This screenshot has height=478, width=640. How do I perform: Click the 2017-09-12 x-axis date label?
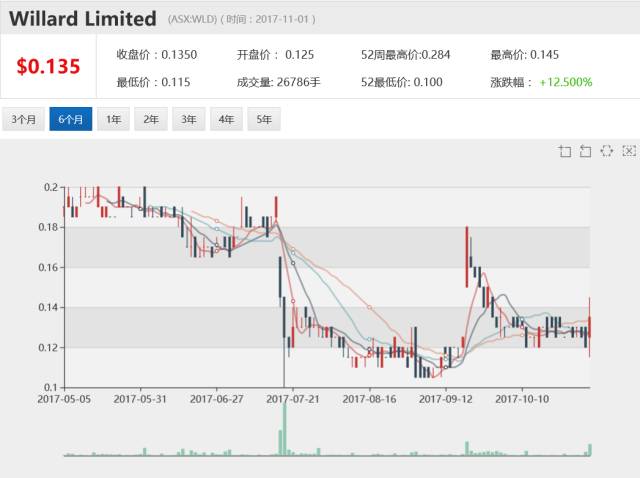pos(446,399)
